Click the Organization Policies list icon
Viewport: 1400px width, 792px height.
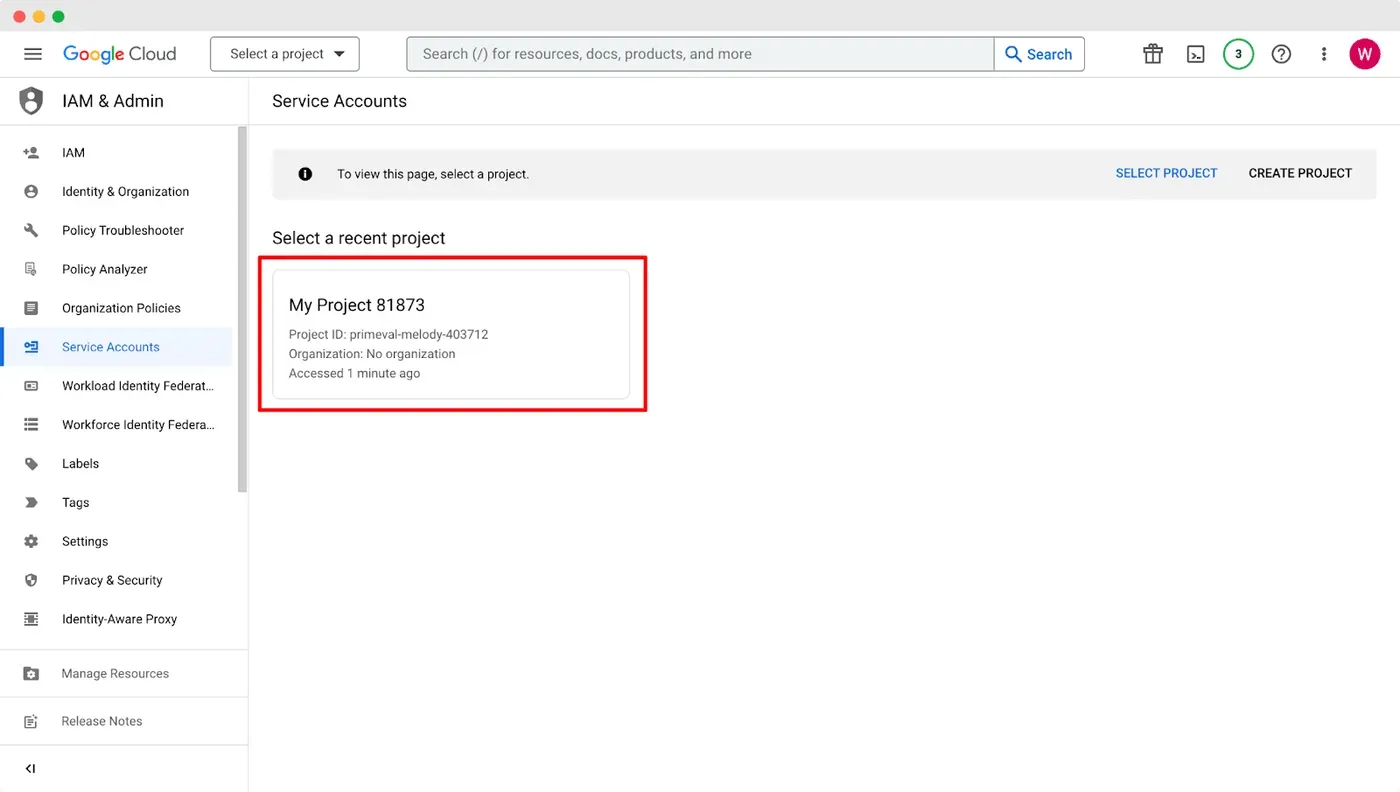point(31,308)
